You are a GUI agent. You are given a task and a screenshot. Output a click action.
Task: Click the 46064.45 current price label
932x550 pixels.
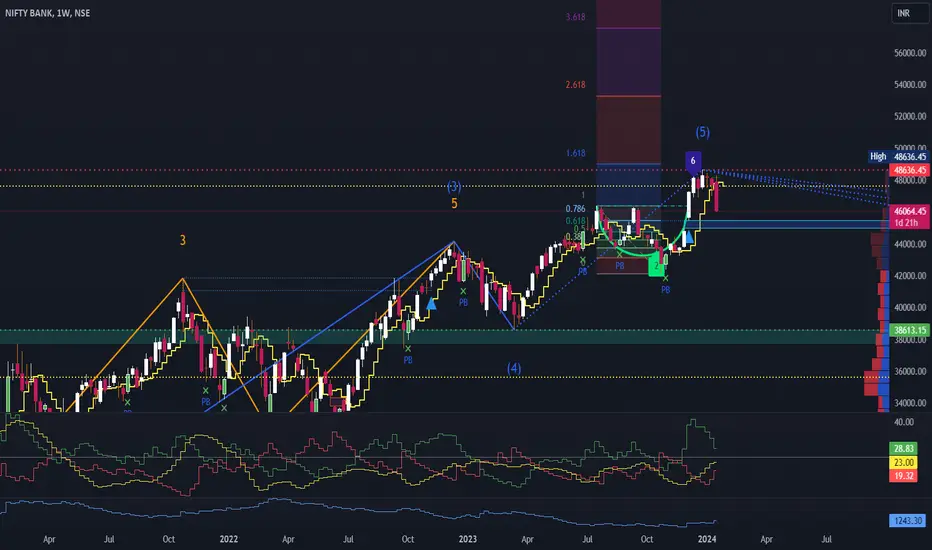point(910,211)
